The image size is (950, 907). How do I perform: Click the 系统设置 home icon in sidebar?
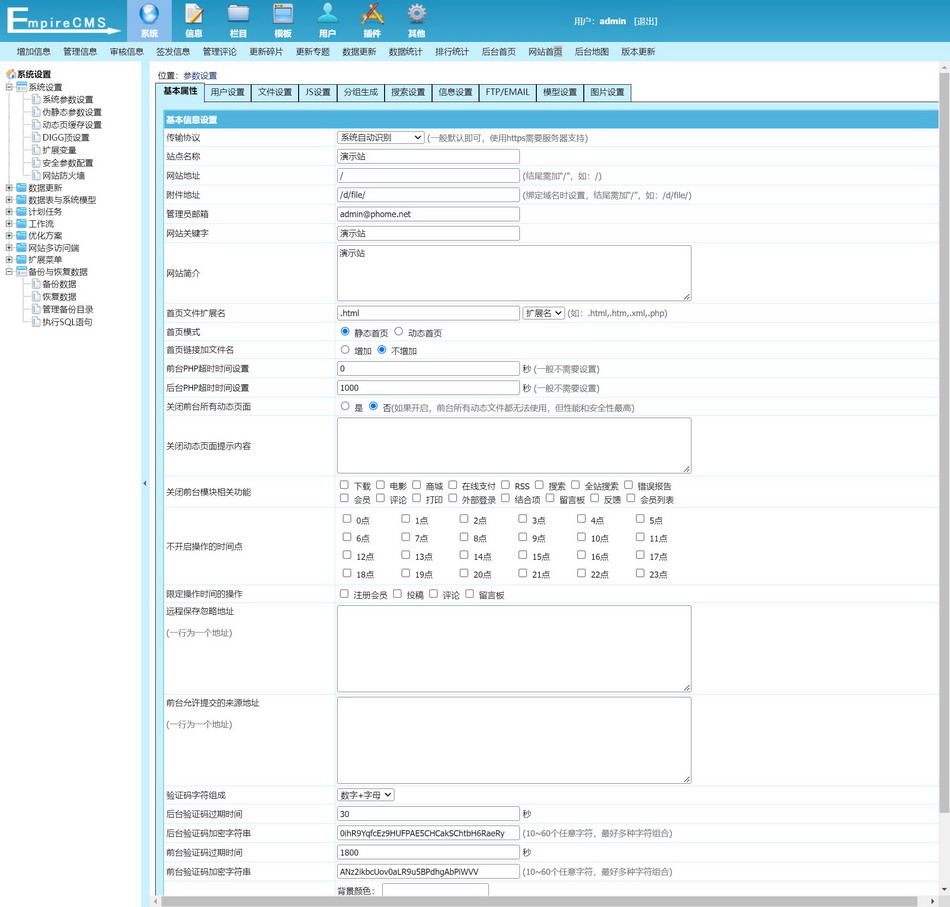[11, 74]
